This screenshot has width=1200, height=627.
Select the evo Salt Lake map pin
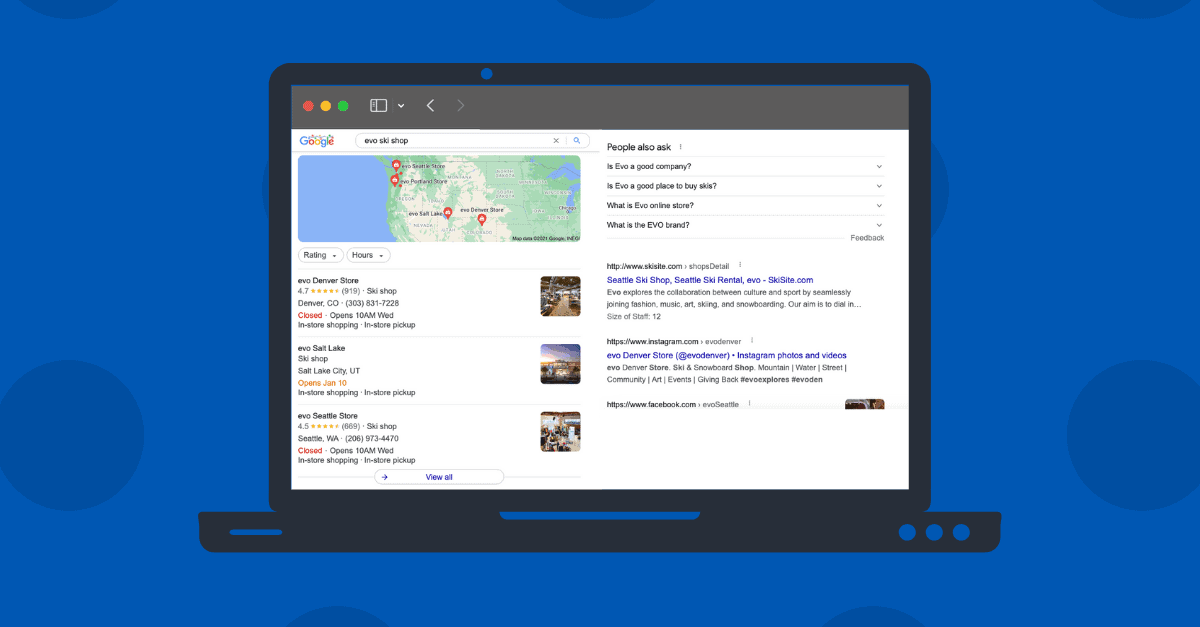pyautogui.click(x=448, y=212)
